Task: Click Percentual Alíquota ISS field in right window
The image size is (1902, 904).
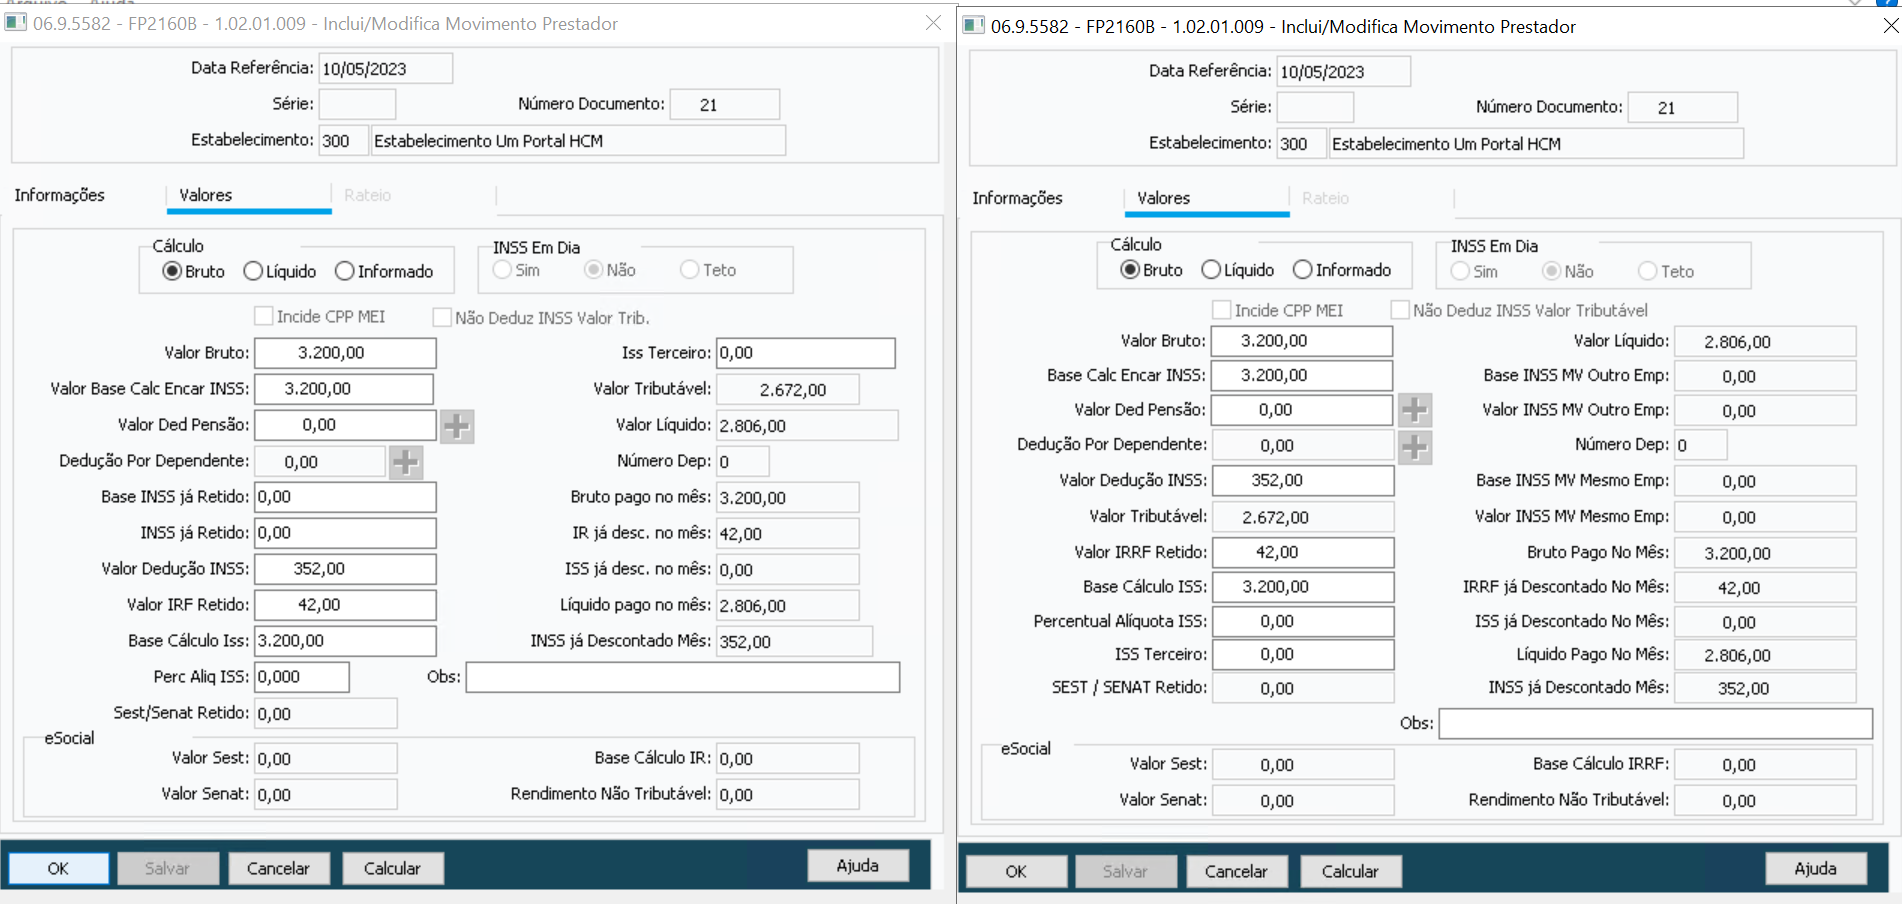Action: [x=1303, y=621]
